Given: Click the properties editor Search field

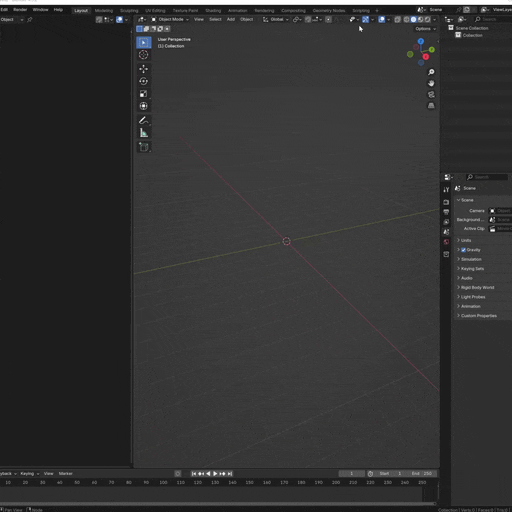Looking at the screenshot, I should (x=487, y=177).
